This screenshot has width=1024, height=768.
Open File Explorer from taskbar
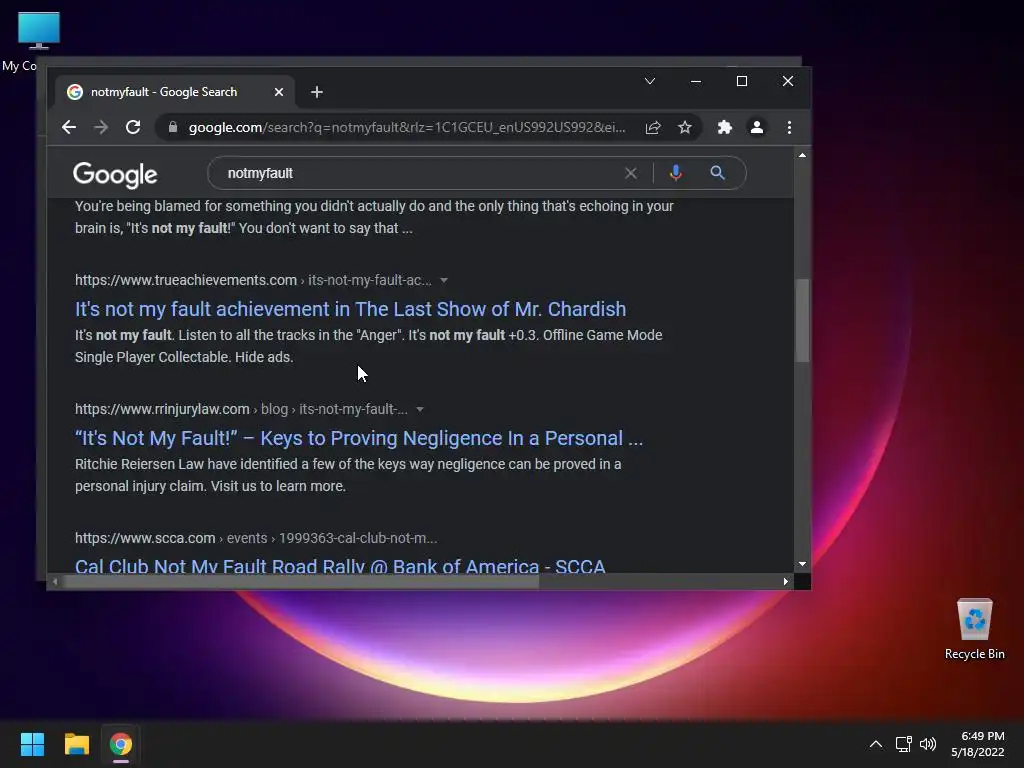(76, 744)
